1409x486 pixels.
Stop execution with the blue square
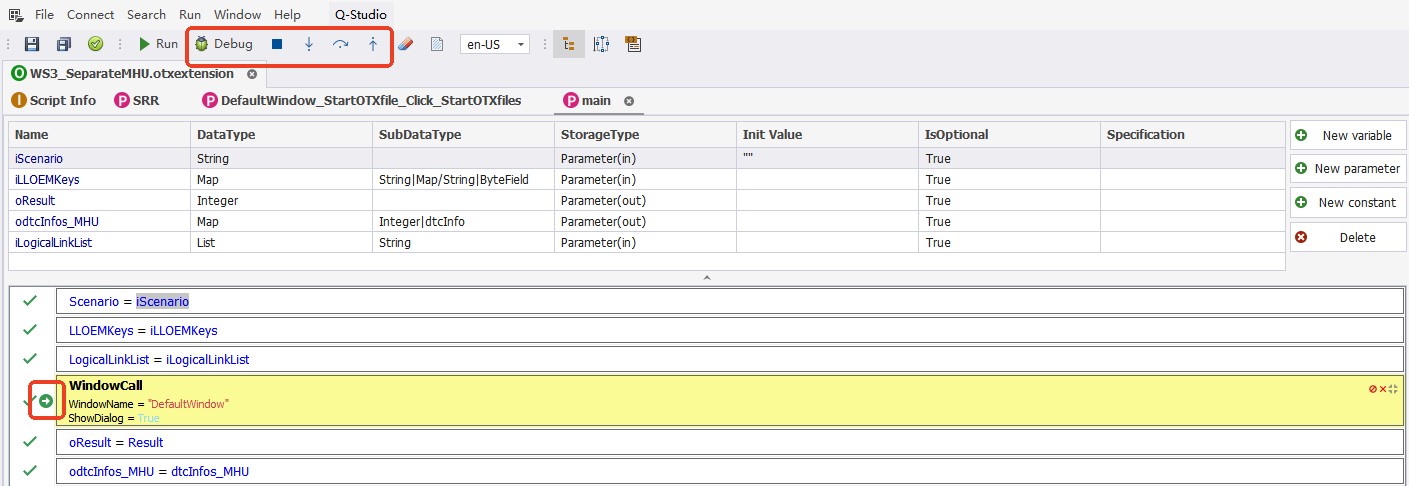(277, 44)
